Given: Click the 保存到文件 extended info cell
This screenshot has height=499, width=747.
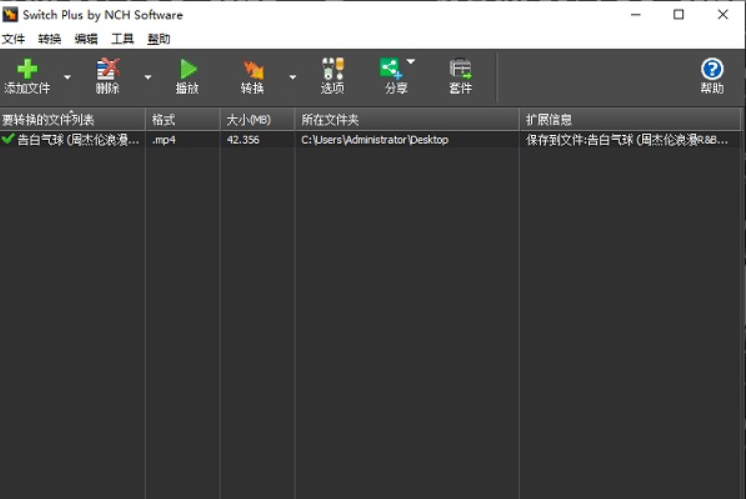Looking at the screenshot, I should coord(626,140).
